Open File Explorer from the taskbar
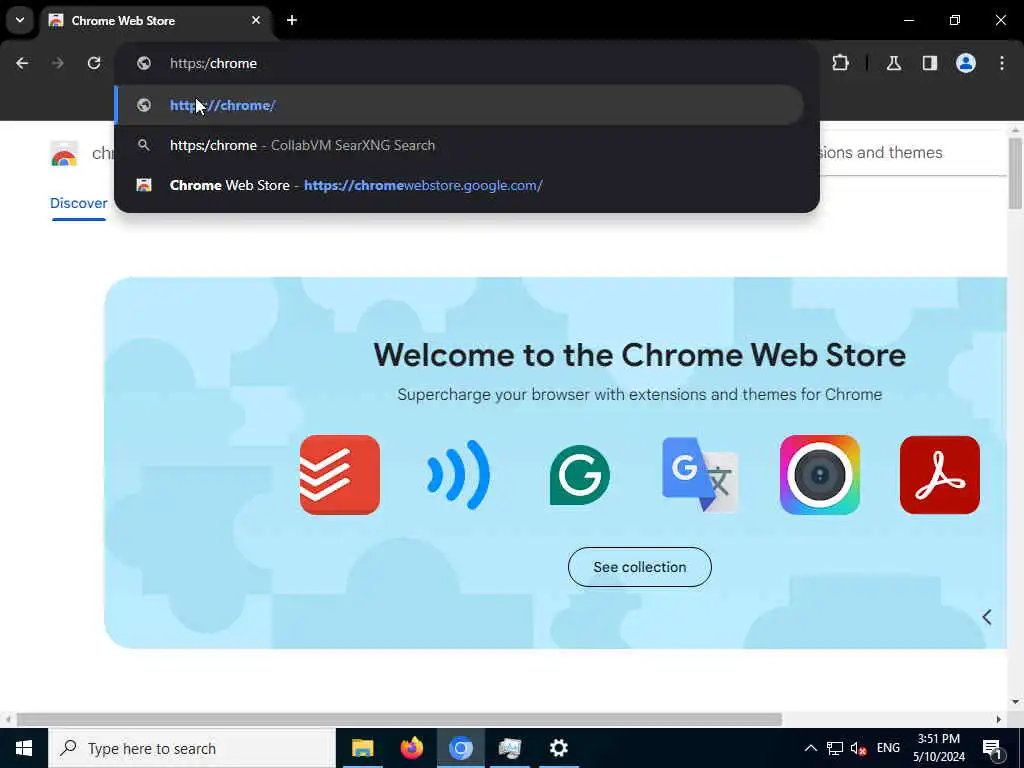Viewport: 1024px width, 768px height. click(x=362, y=748)
